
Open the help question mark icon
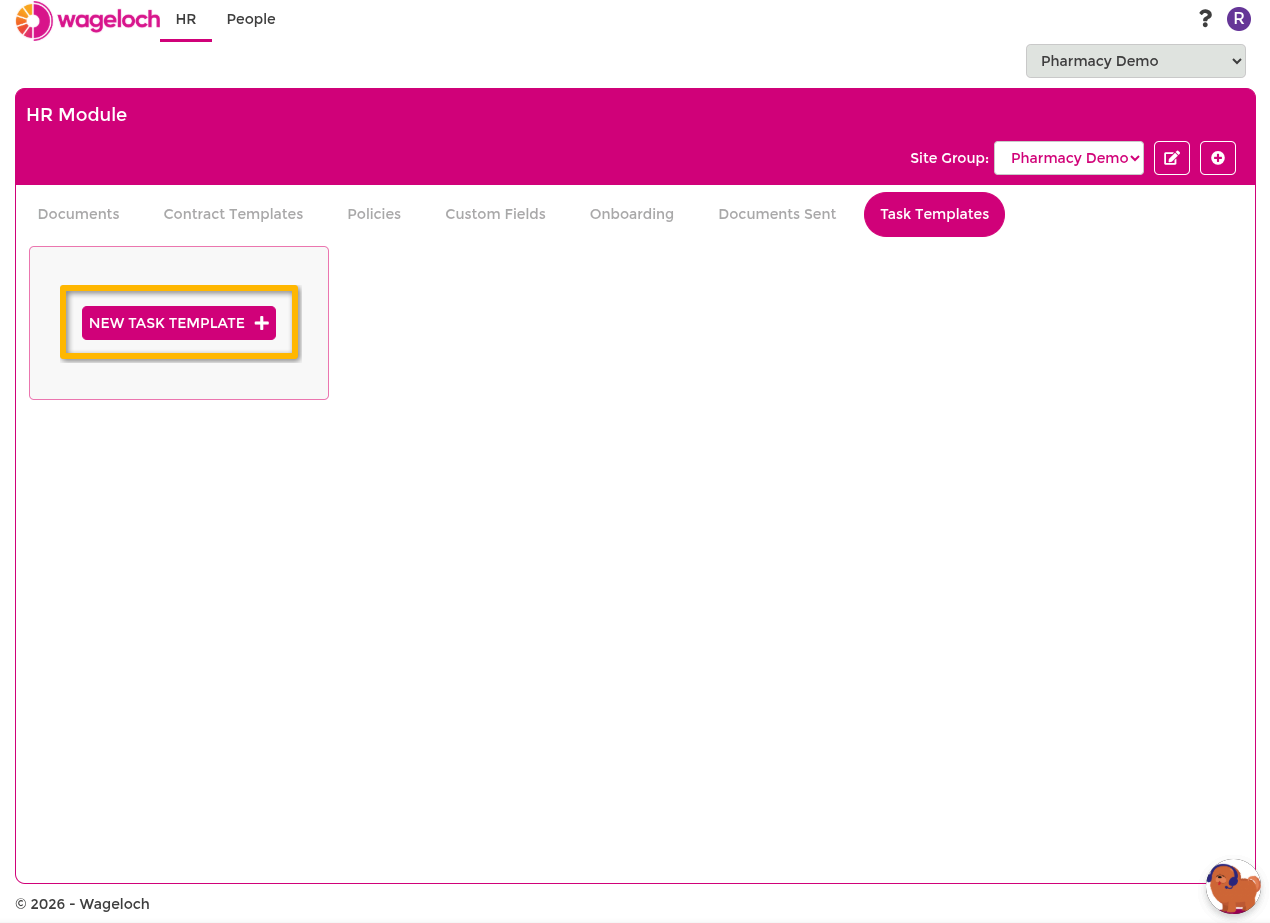(x=1205, y=18)
